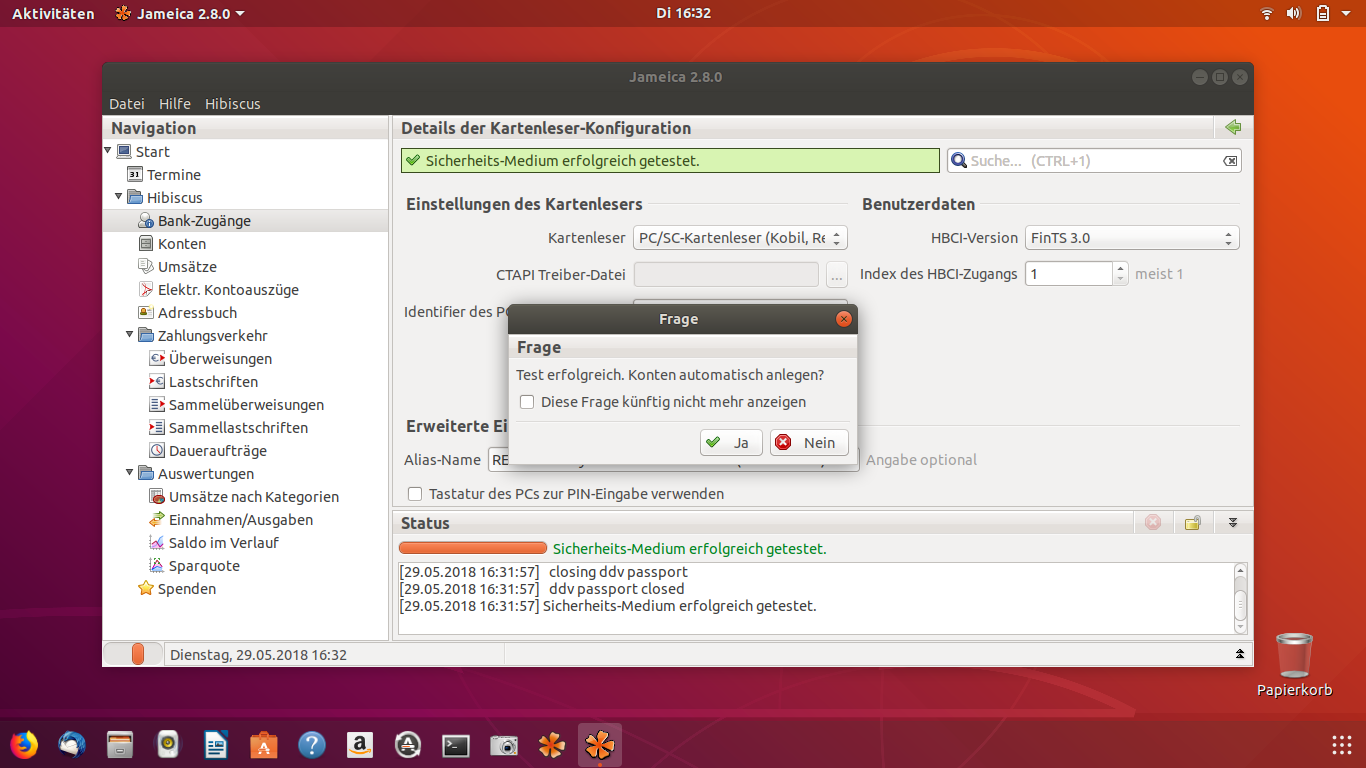Check 'Diese Frage künftig nicht mehr anzeigen'
Image resolution: width=1366 pixels, height=768 pixels.
[x=527, y=402]
